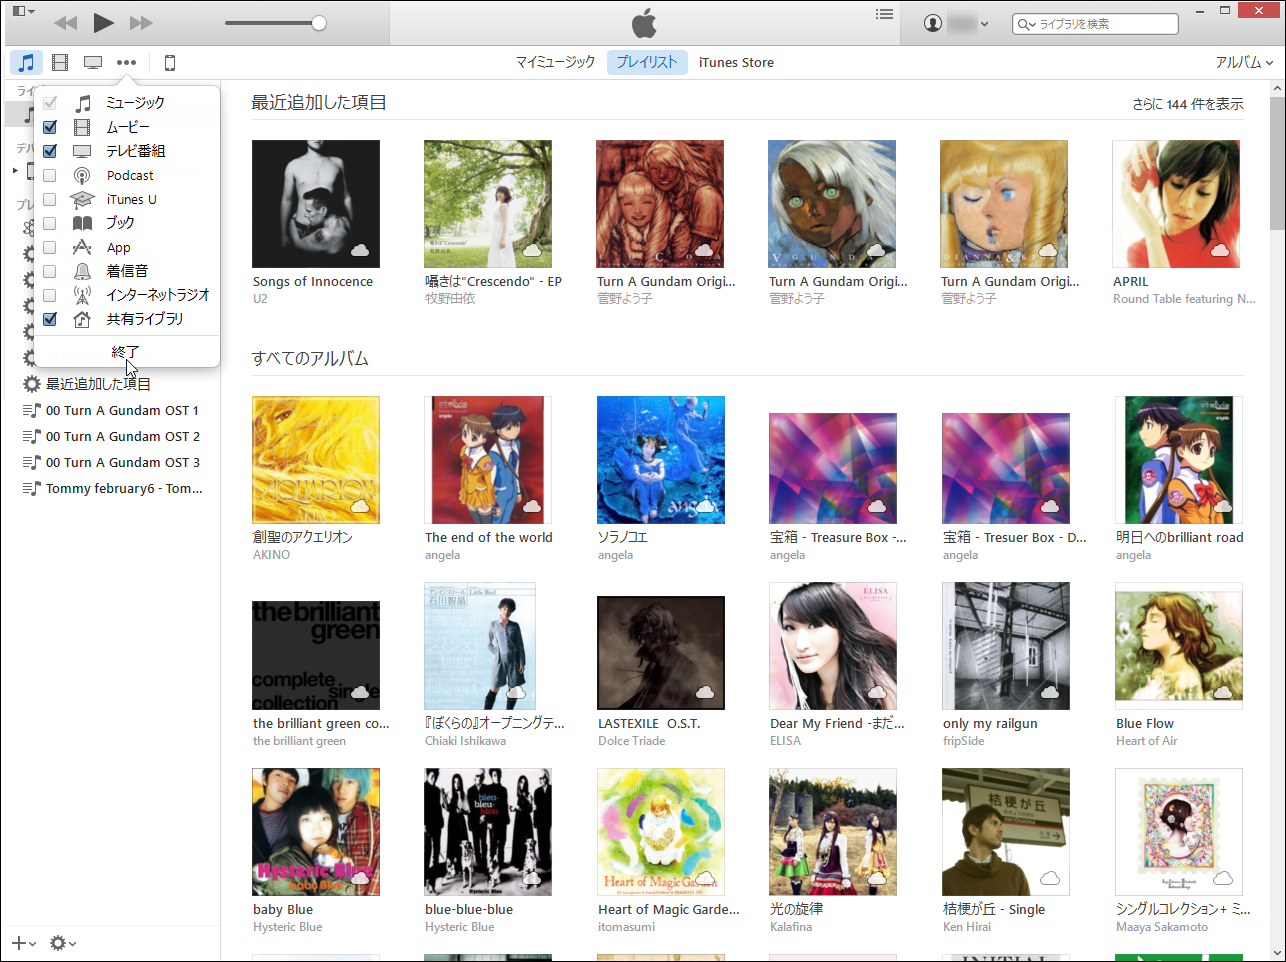Click the iTunes U graduation cap icon
The height and width of the screenshot is (962, 1286).
(x=83, y=199)
